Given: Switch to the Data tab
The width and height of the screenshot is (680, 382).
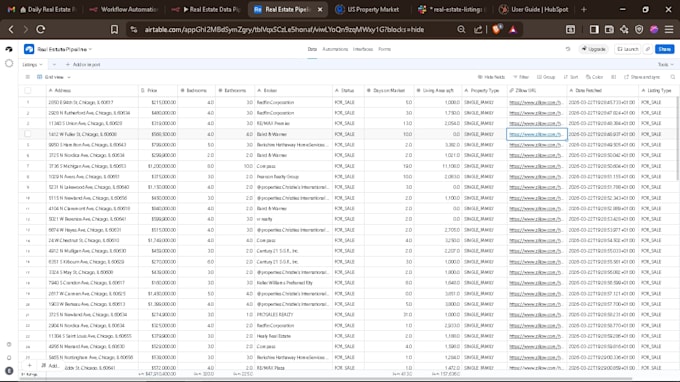Looking at the screenshot, I should pyautogui.click(x=312, y=49).
